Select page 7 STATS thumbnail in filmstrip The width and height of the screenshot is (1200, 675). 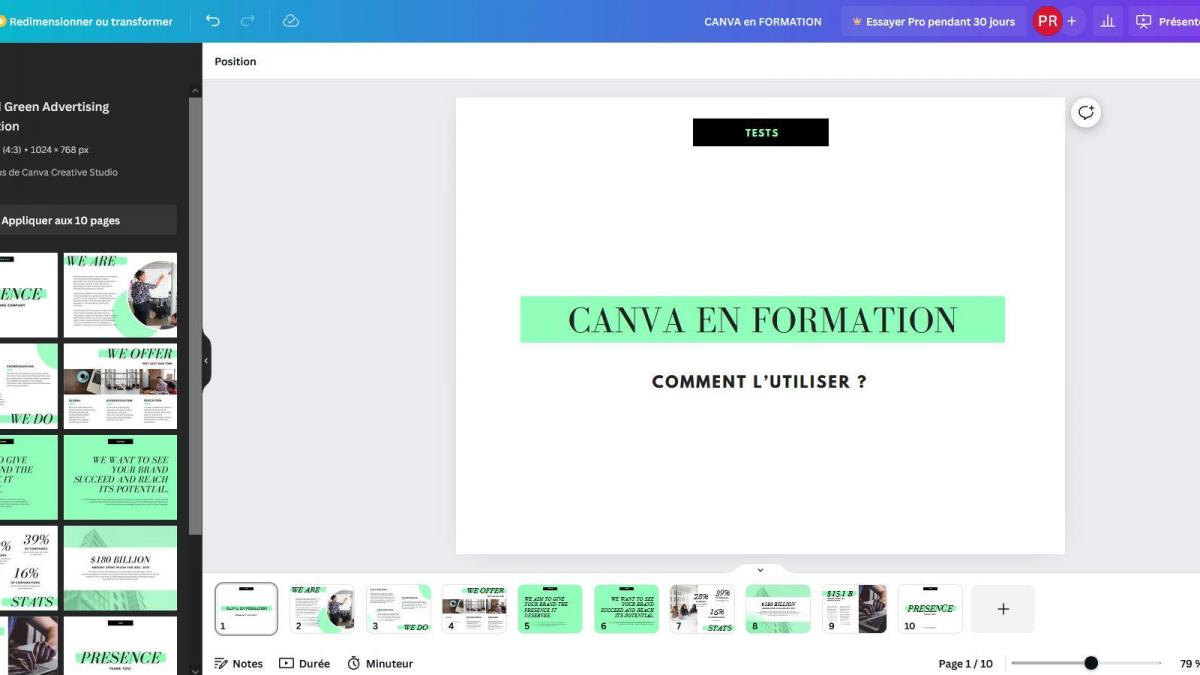(702, 609)
